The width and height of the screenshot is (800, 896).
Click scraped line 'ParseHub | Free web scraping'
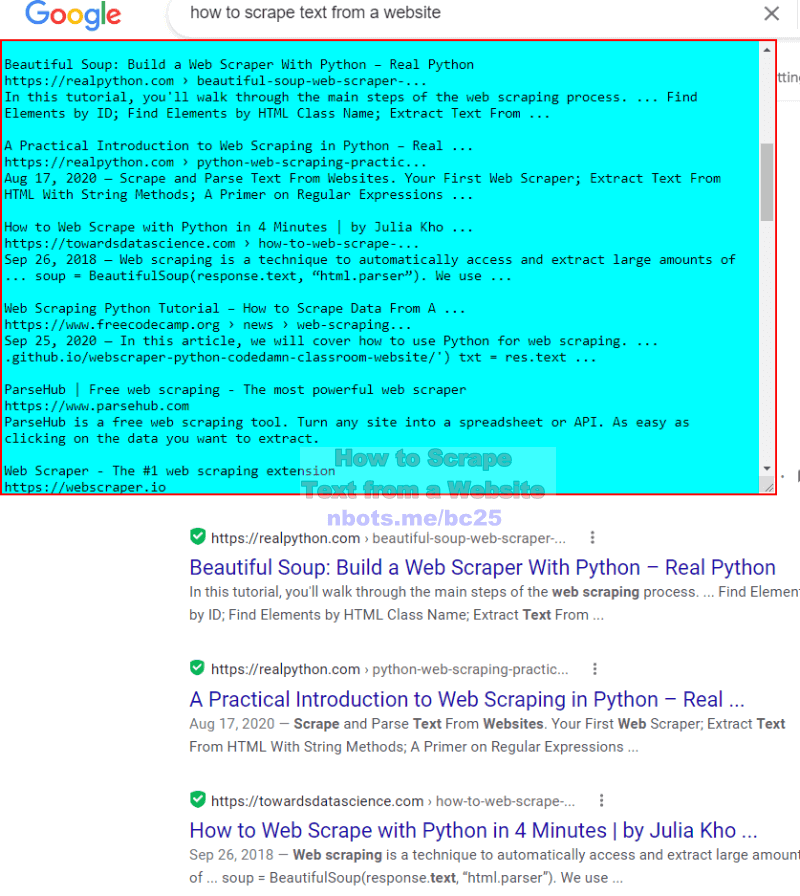pos(235,390)
